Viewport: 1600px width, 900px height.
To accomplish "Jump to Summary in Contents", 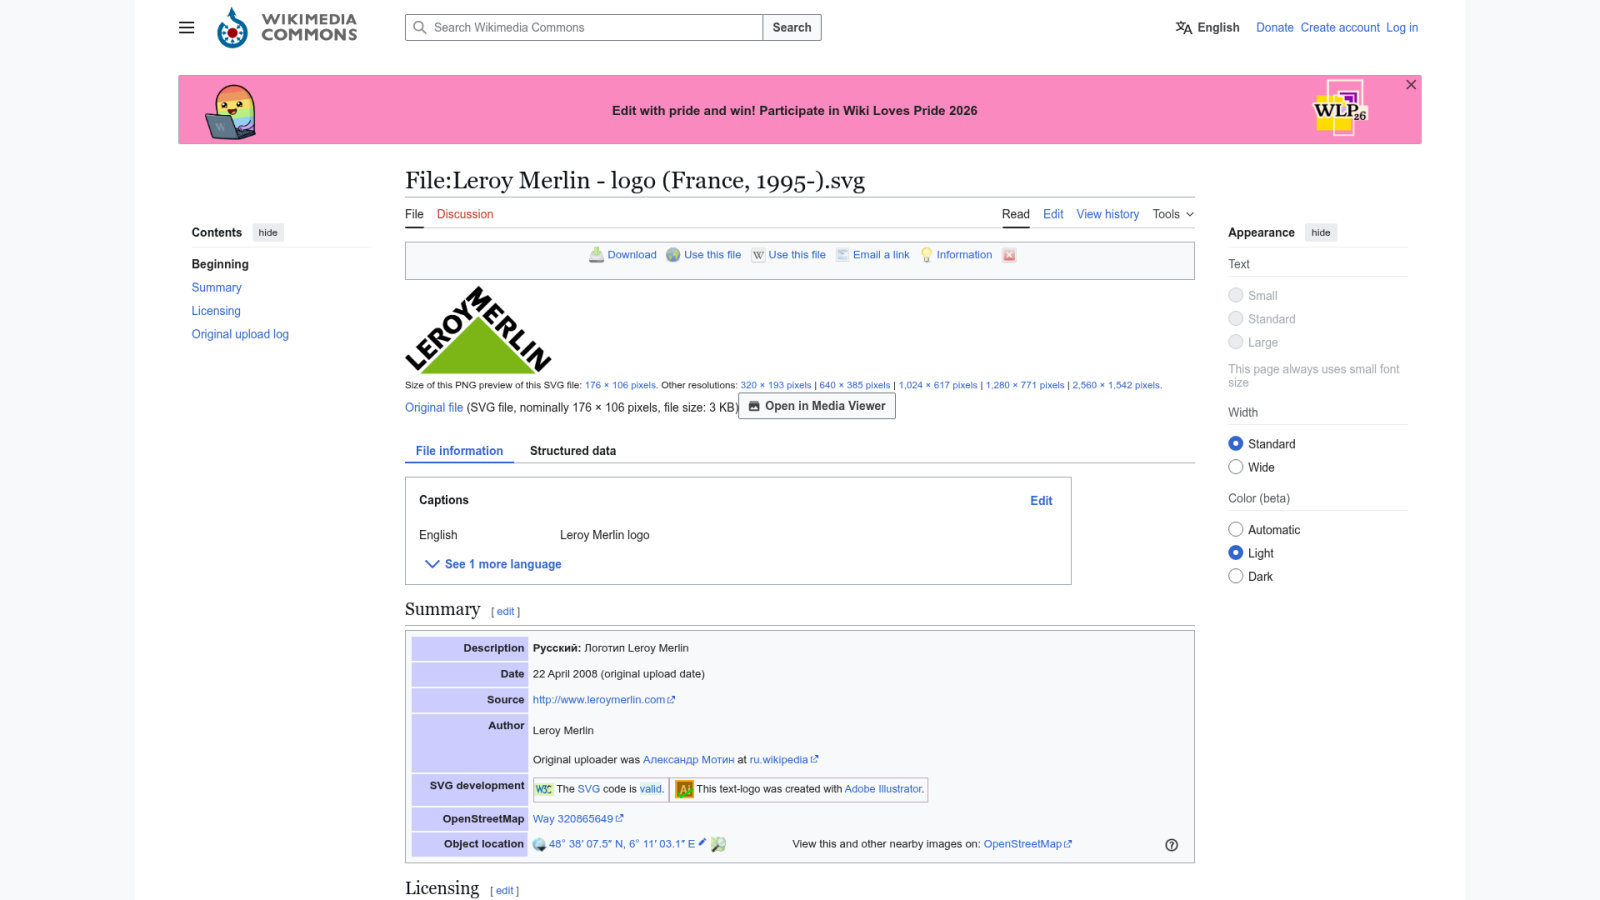I will pos(216,288).
